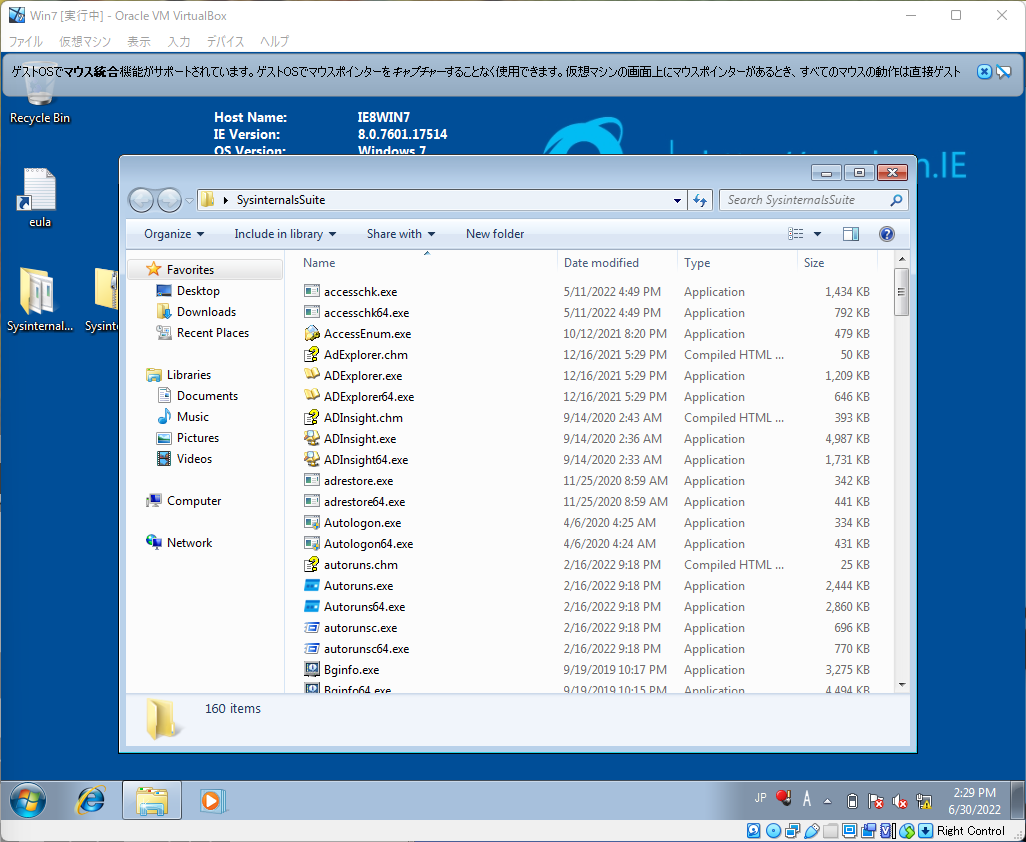Select Computer in the navigation pane
1026x842 pixels.
(x=194, y=500)
